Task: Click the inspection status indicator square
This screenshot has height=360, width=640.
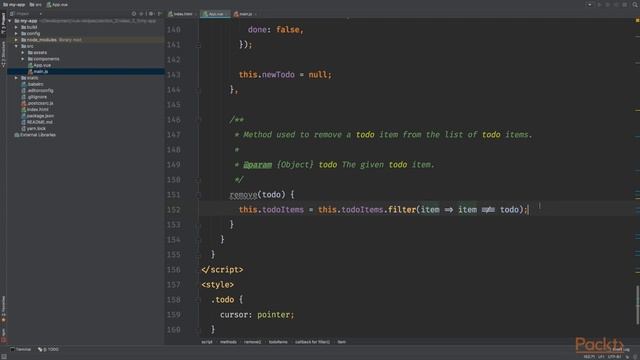Action: pos(637,20)
